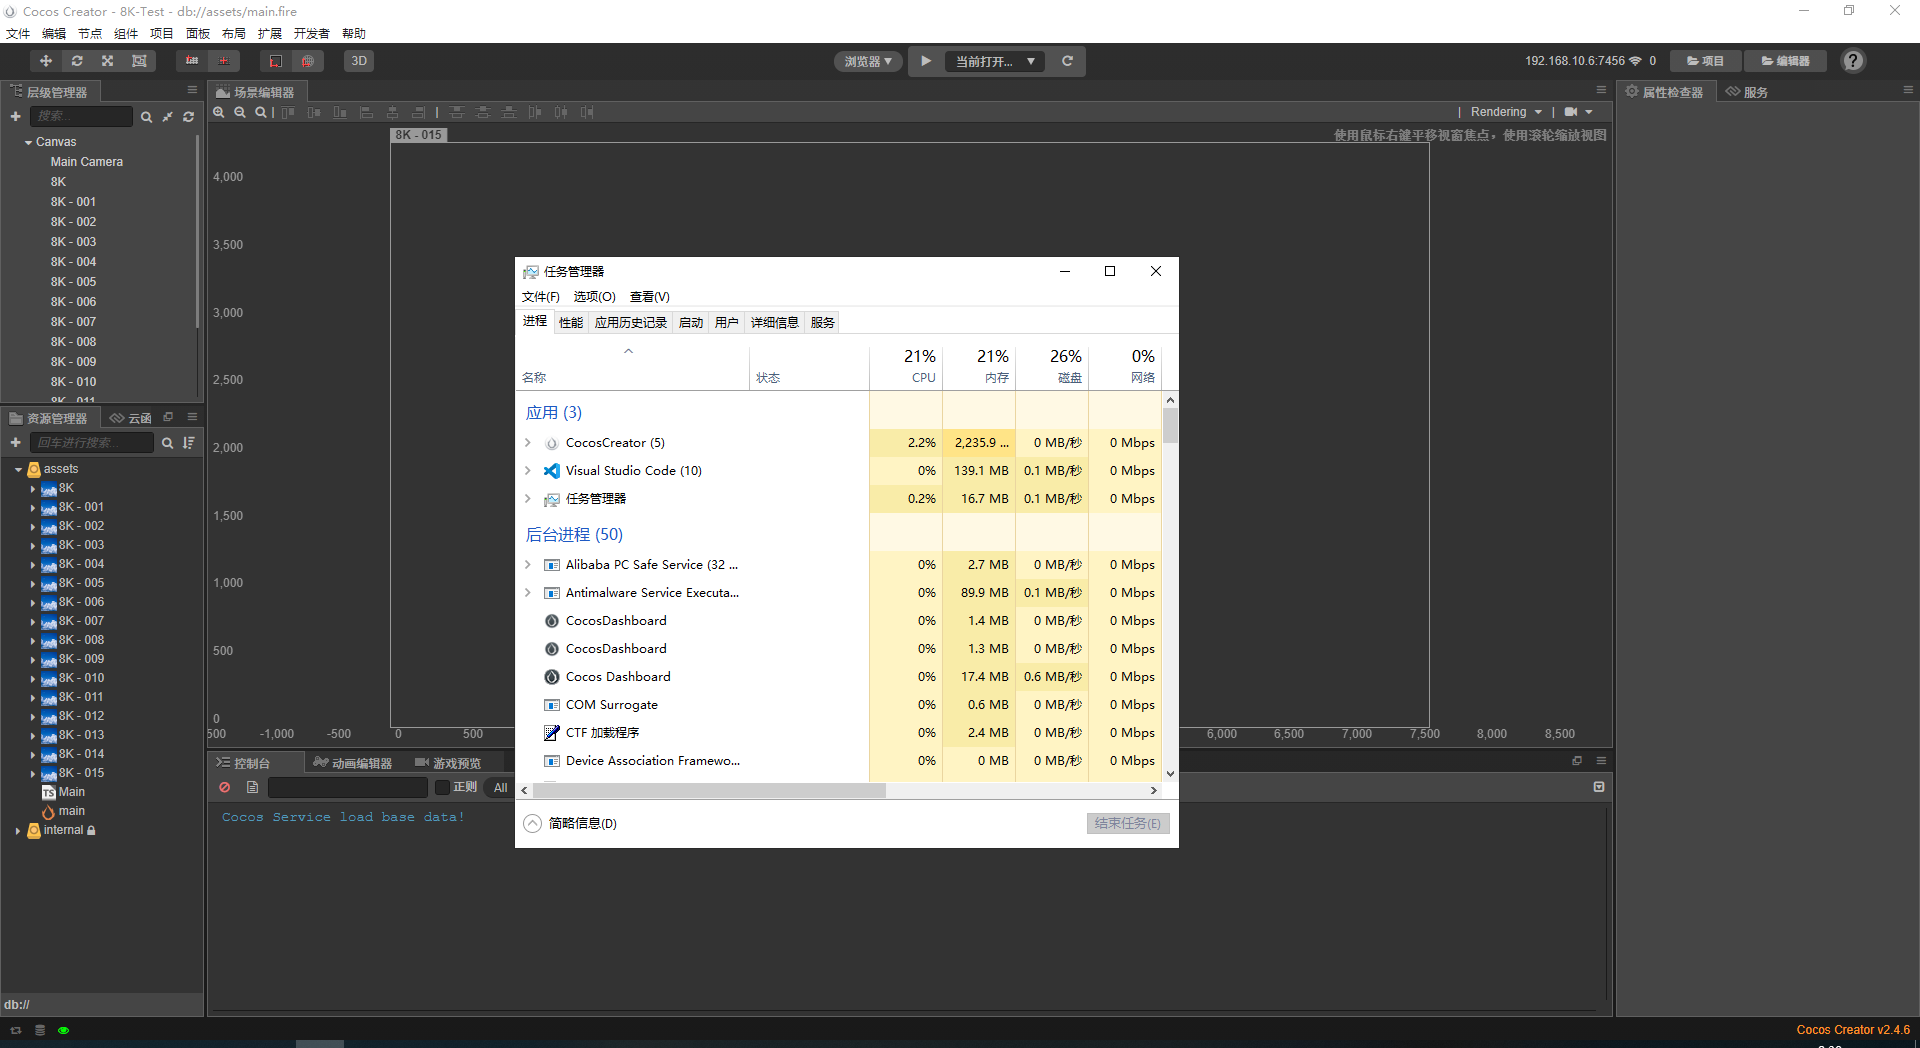Viewport: 1920px width, 1048px height.
Task: Click the 项目 open project folder button
Action: click(1706, 61)
